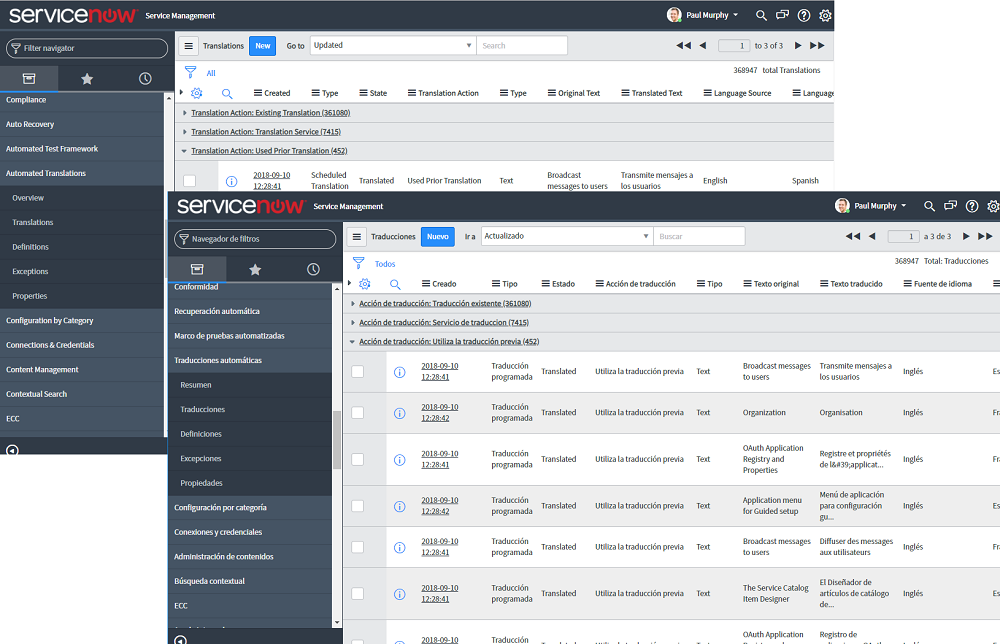Select the checkbox for Application menu row
Image resolution: width=1000 pixels, height=644 pixels.
coord(357,507)
